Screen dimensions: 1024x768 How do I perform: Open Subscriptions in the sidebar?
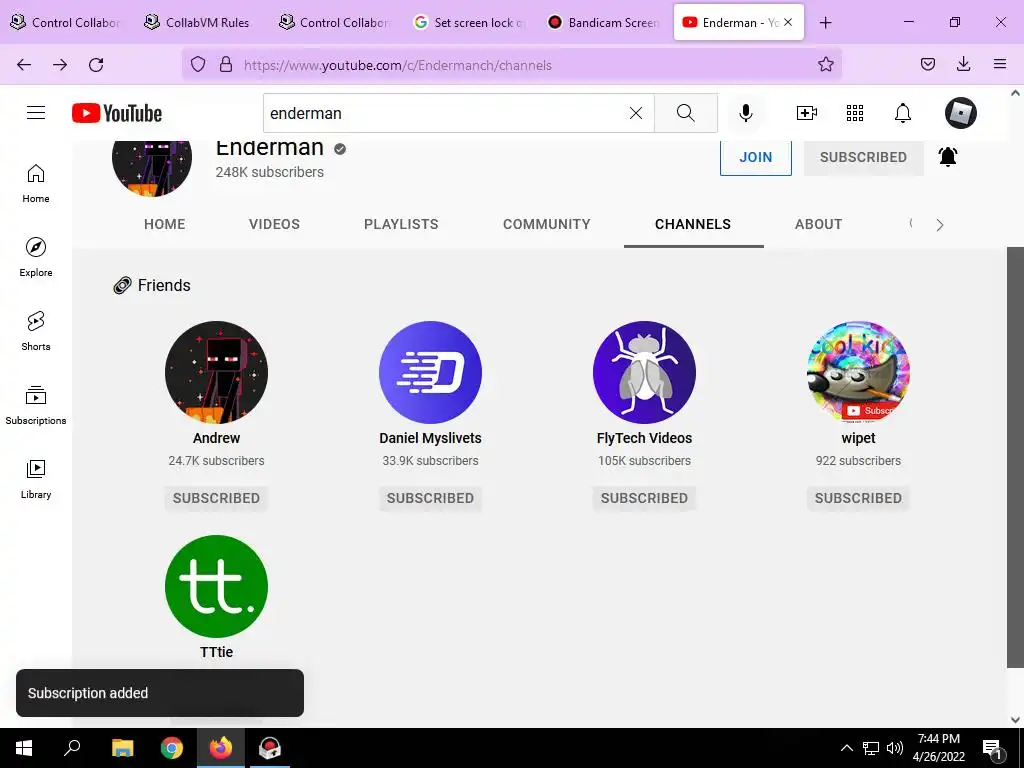pos(36,405)
